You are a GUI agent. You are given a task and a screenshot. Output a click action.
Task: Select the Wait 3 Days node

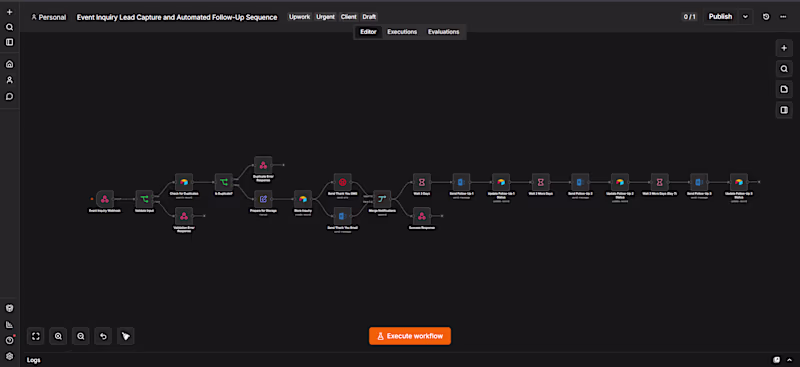[421, 182]
